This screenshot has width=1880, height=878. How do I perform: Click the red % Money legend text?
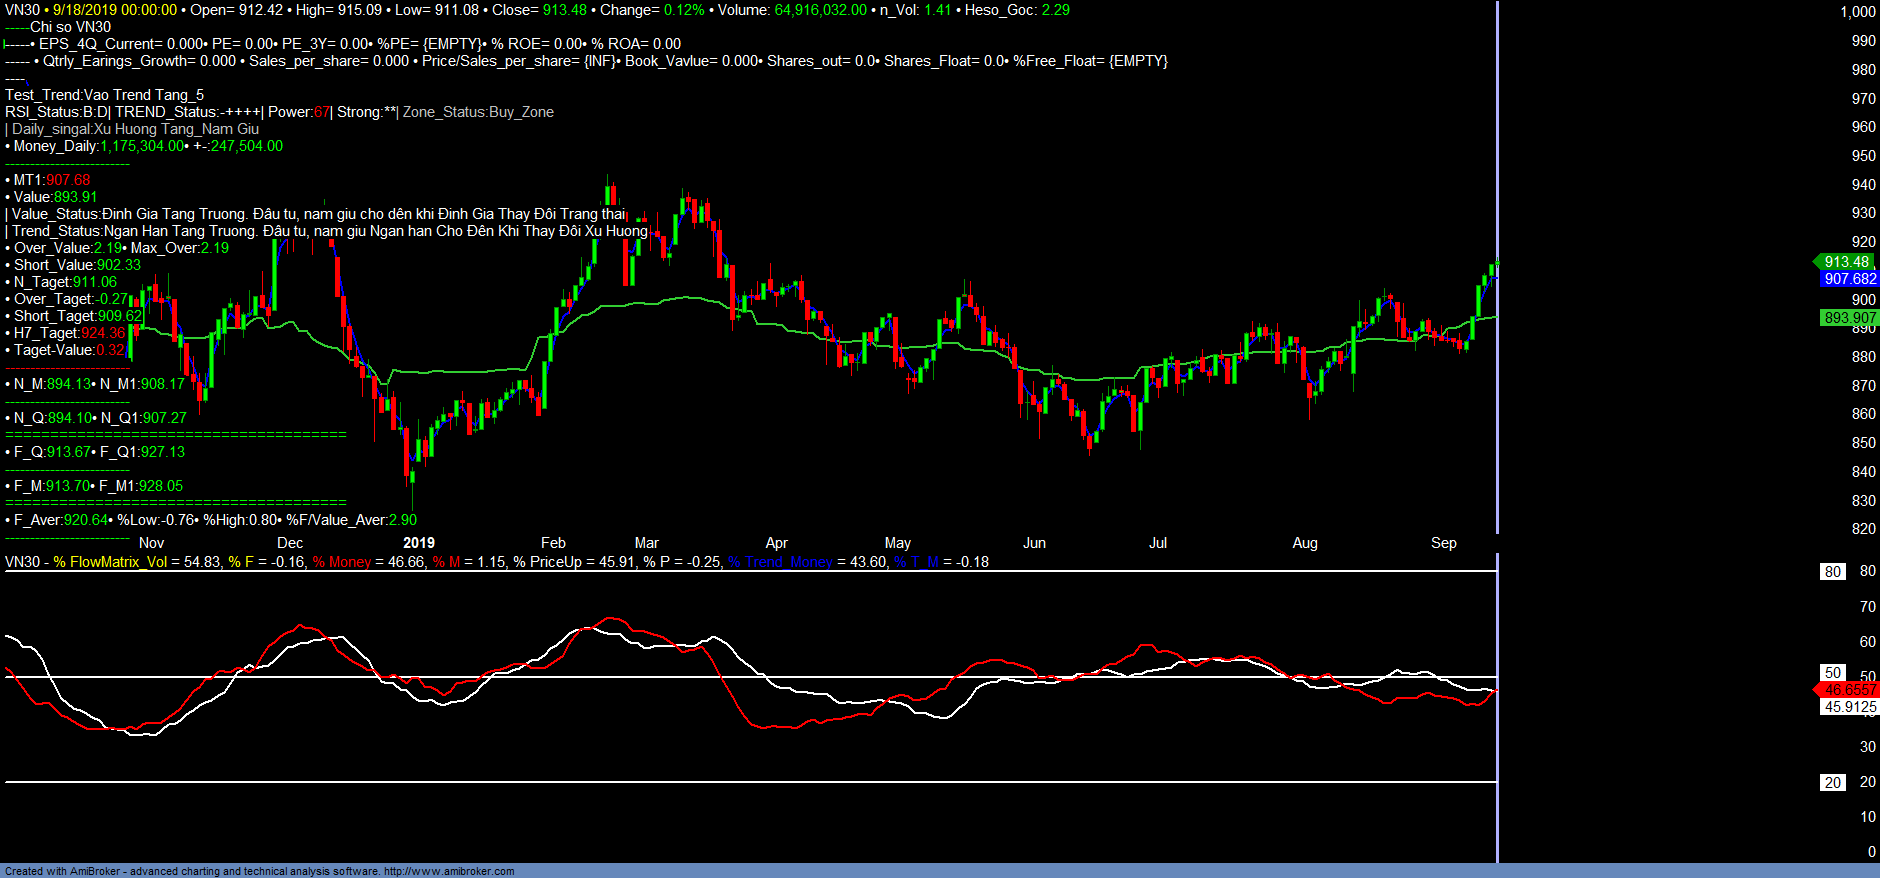[x=341, y=562]
